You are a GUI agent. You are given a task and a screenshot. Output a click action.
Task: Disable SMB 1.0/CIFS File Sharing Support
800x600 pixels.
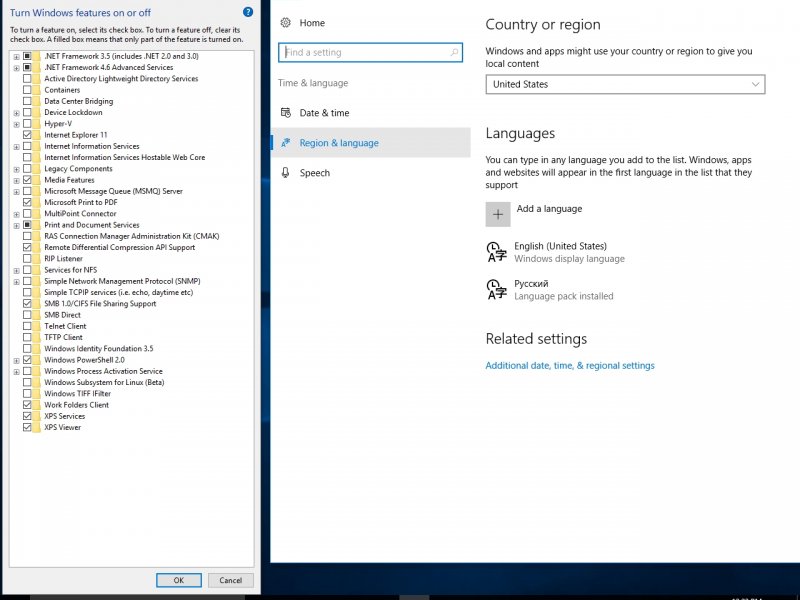click(x=27, y=304)
